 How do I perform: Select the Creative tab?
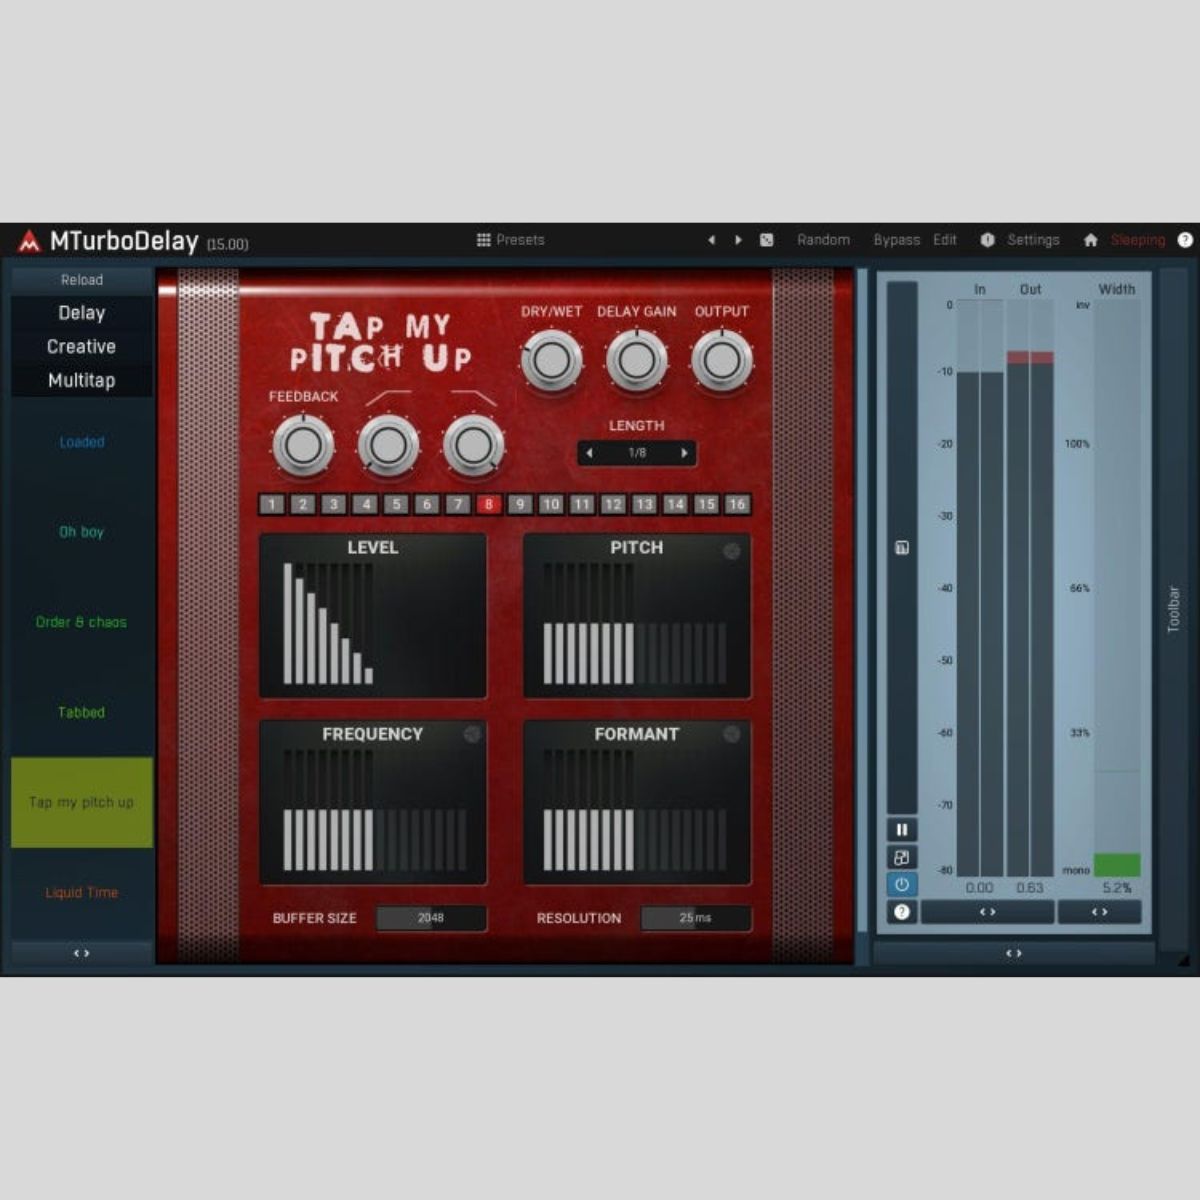point(82,347)
